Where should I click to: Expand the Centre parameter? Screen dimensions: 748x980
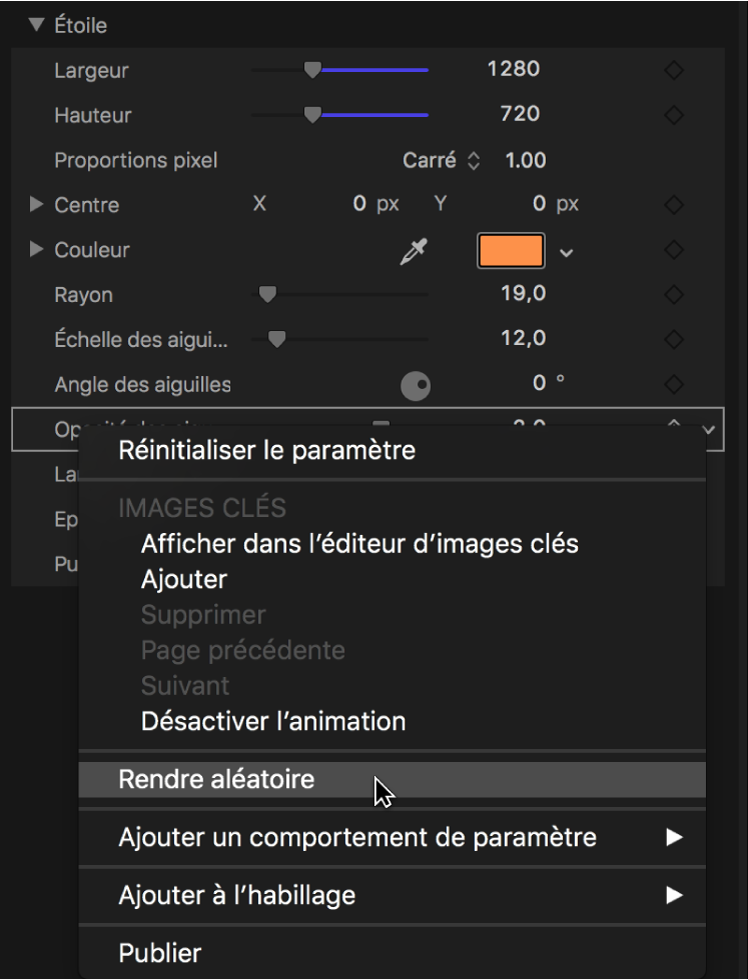point(34,205)
